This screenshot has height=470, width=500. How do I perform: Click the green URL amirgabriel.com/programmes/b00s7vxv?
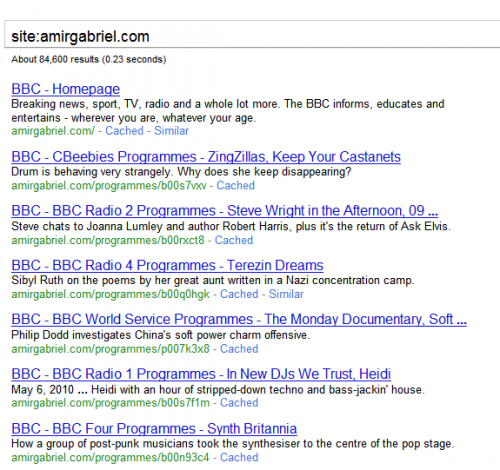click(x=109, y=186)
